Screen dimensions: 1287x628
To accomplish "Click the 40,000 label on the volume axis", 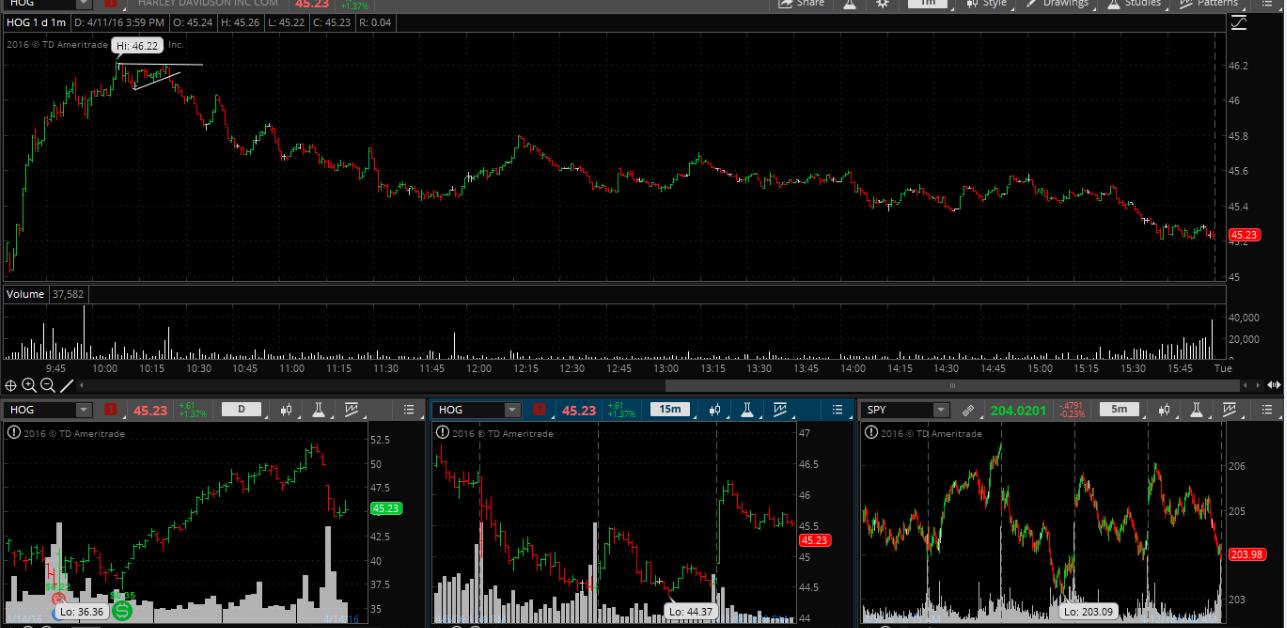I will coord(1245,318).
